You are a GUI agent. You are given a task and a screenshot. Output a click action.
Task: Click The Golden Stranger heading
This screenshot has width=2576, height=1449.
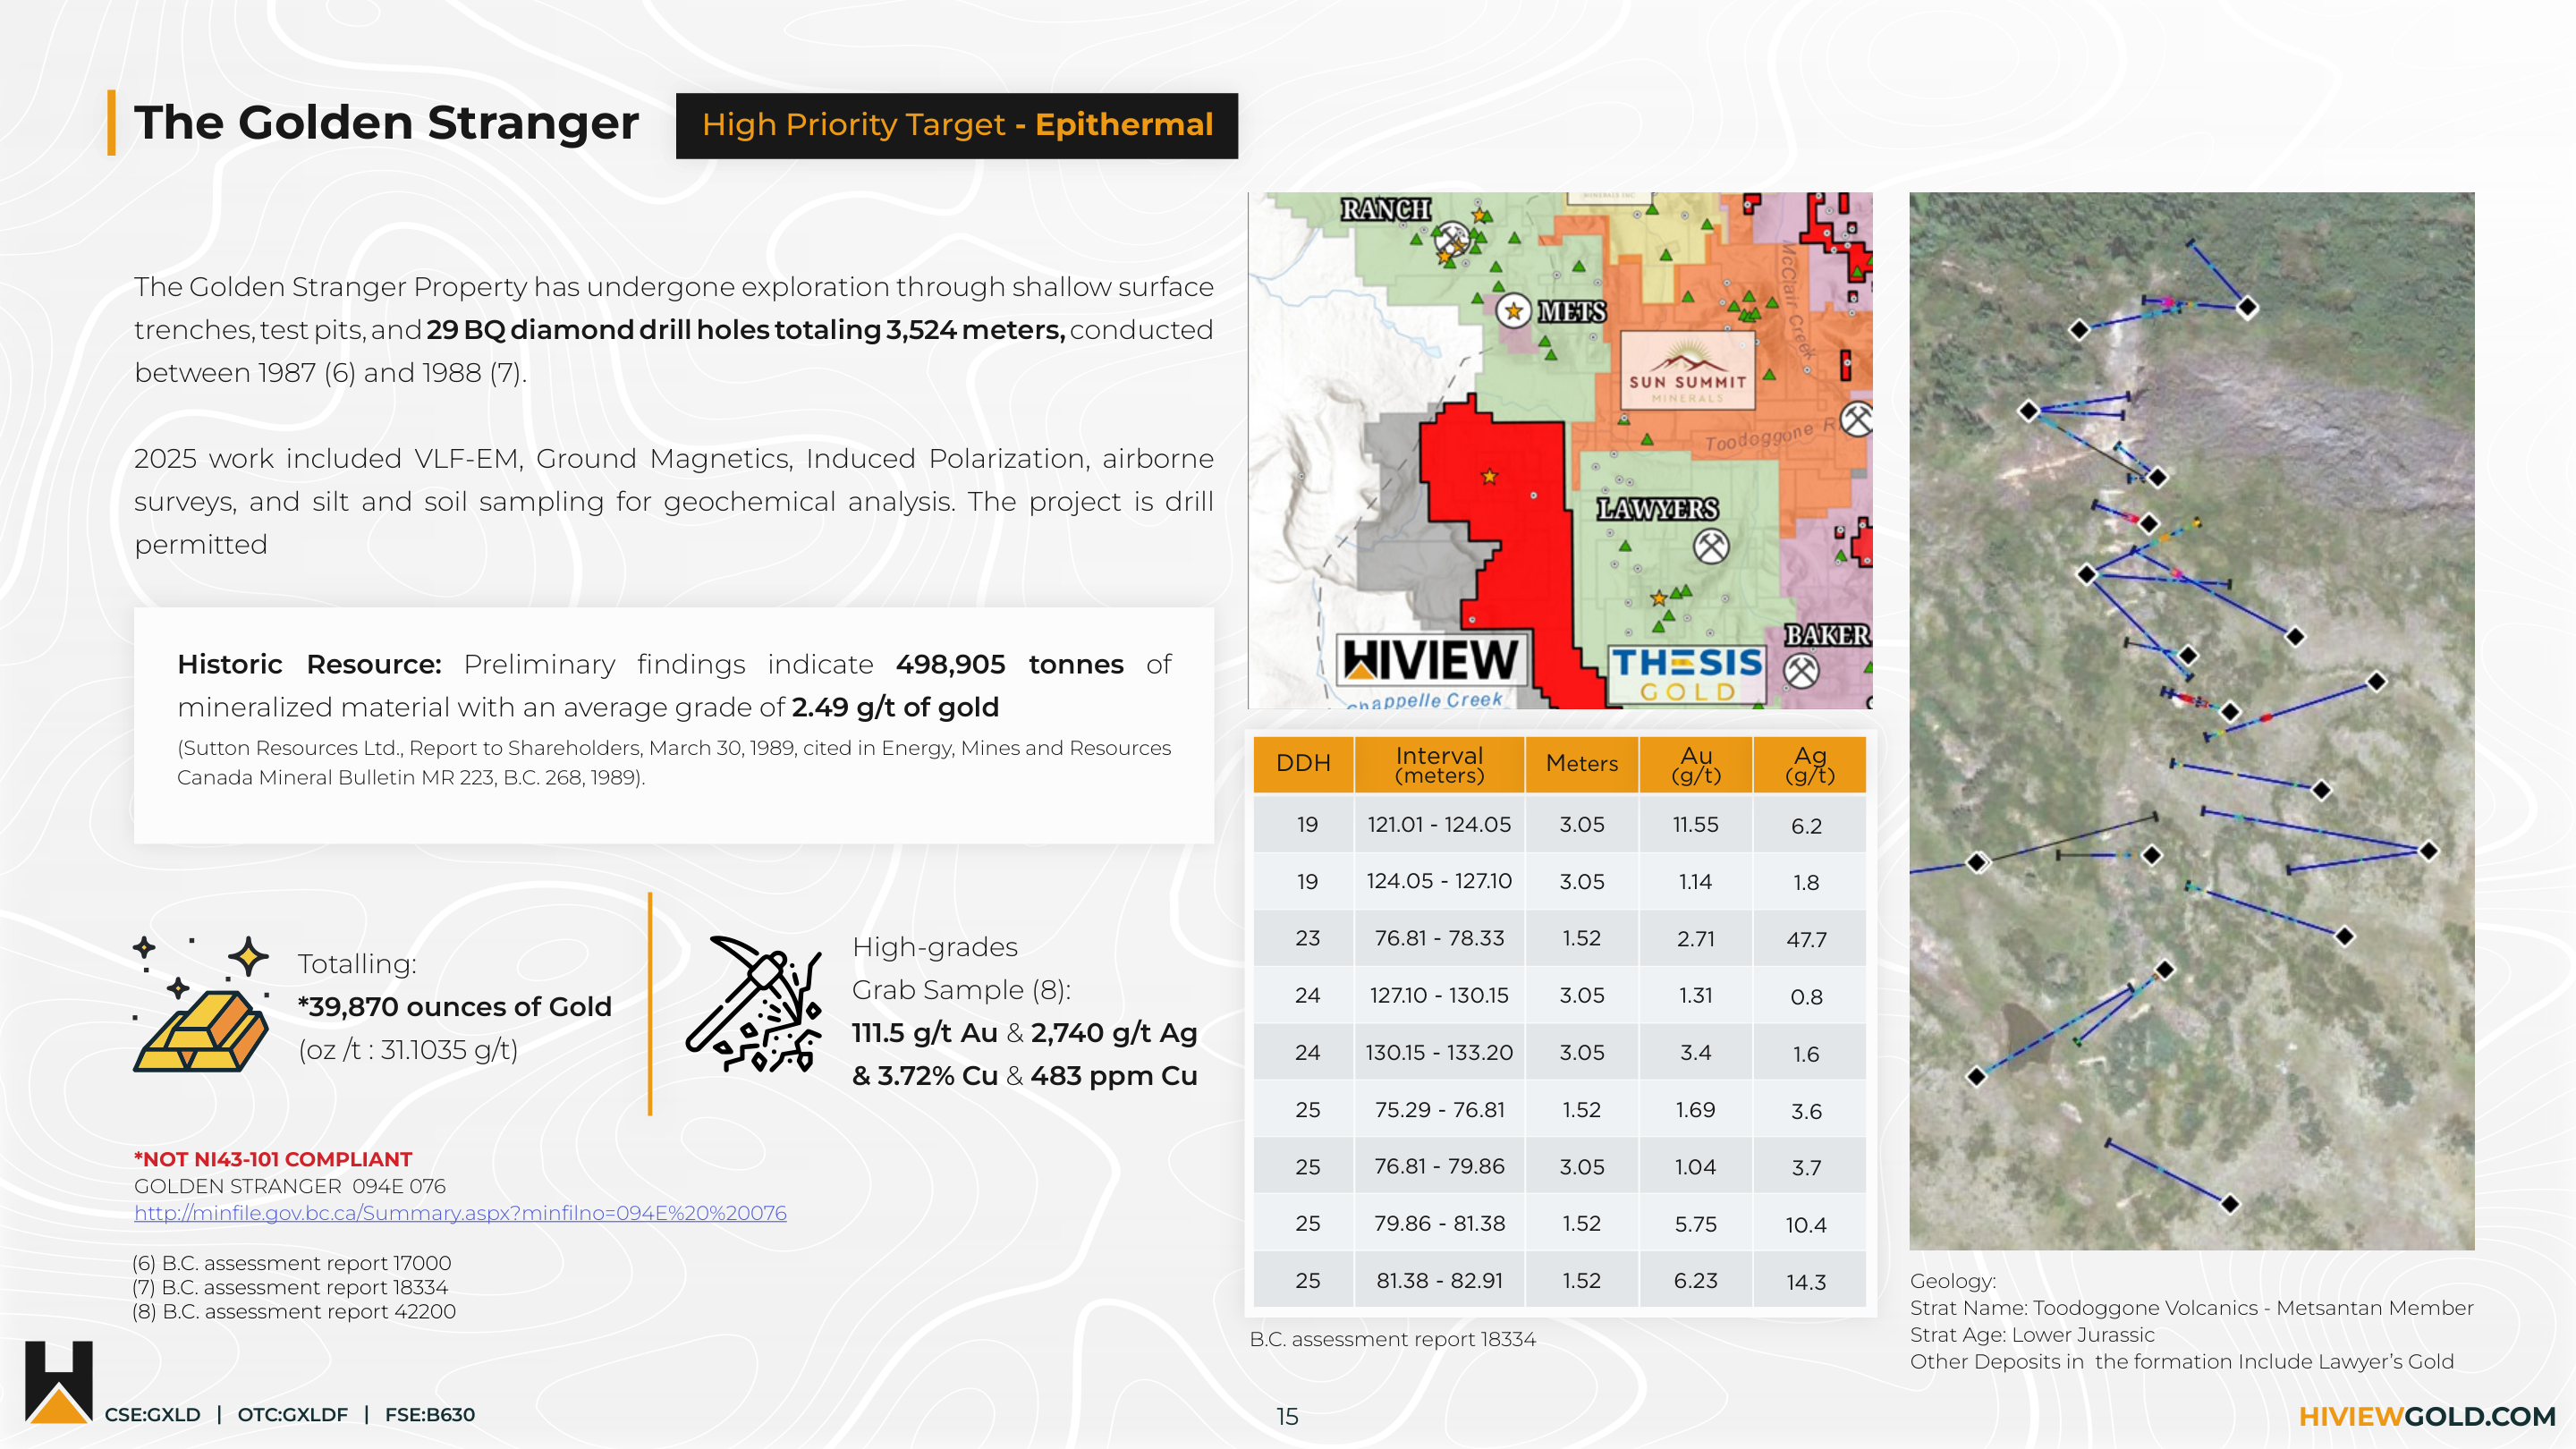click(x=386, y=123)
